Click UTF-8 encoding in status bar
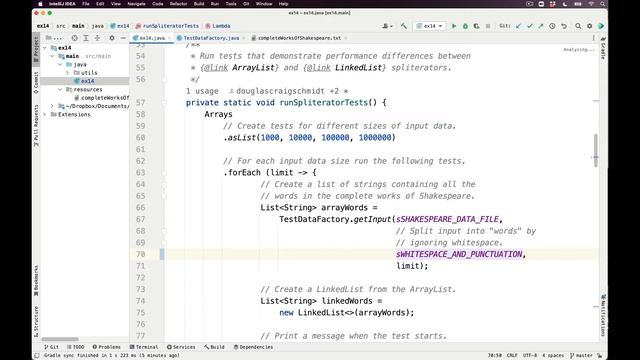 tap(530, 356)
